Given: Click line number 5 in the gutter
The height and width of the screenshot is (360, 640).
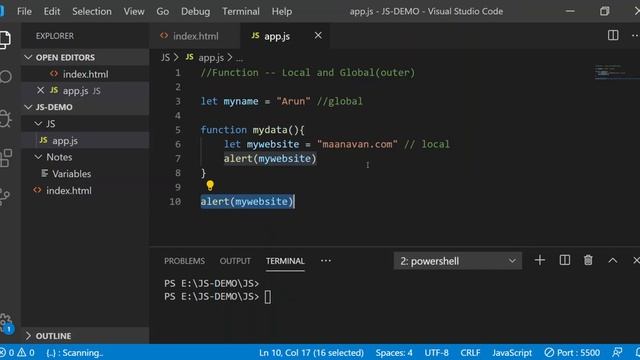Looking at the screenshot, I should [x=178, y=130].
